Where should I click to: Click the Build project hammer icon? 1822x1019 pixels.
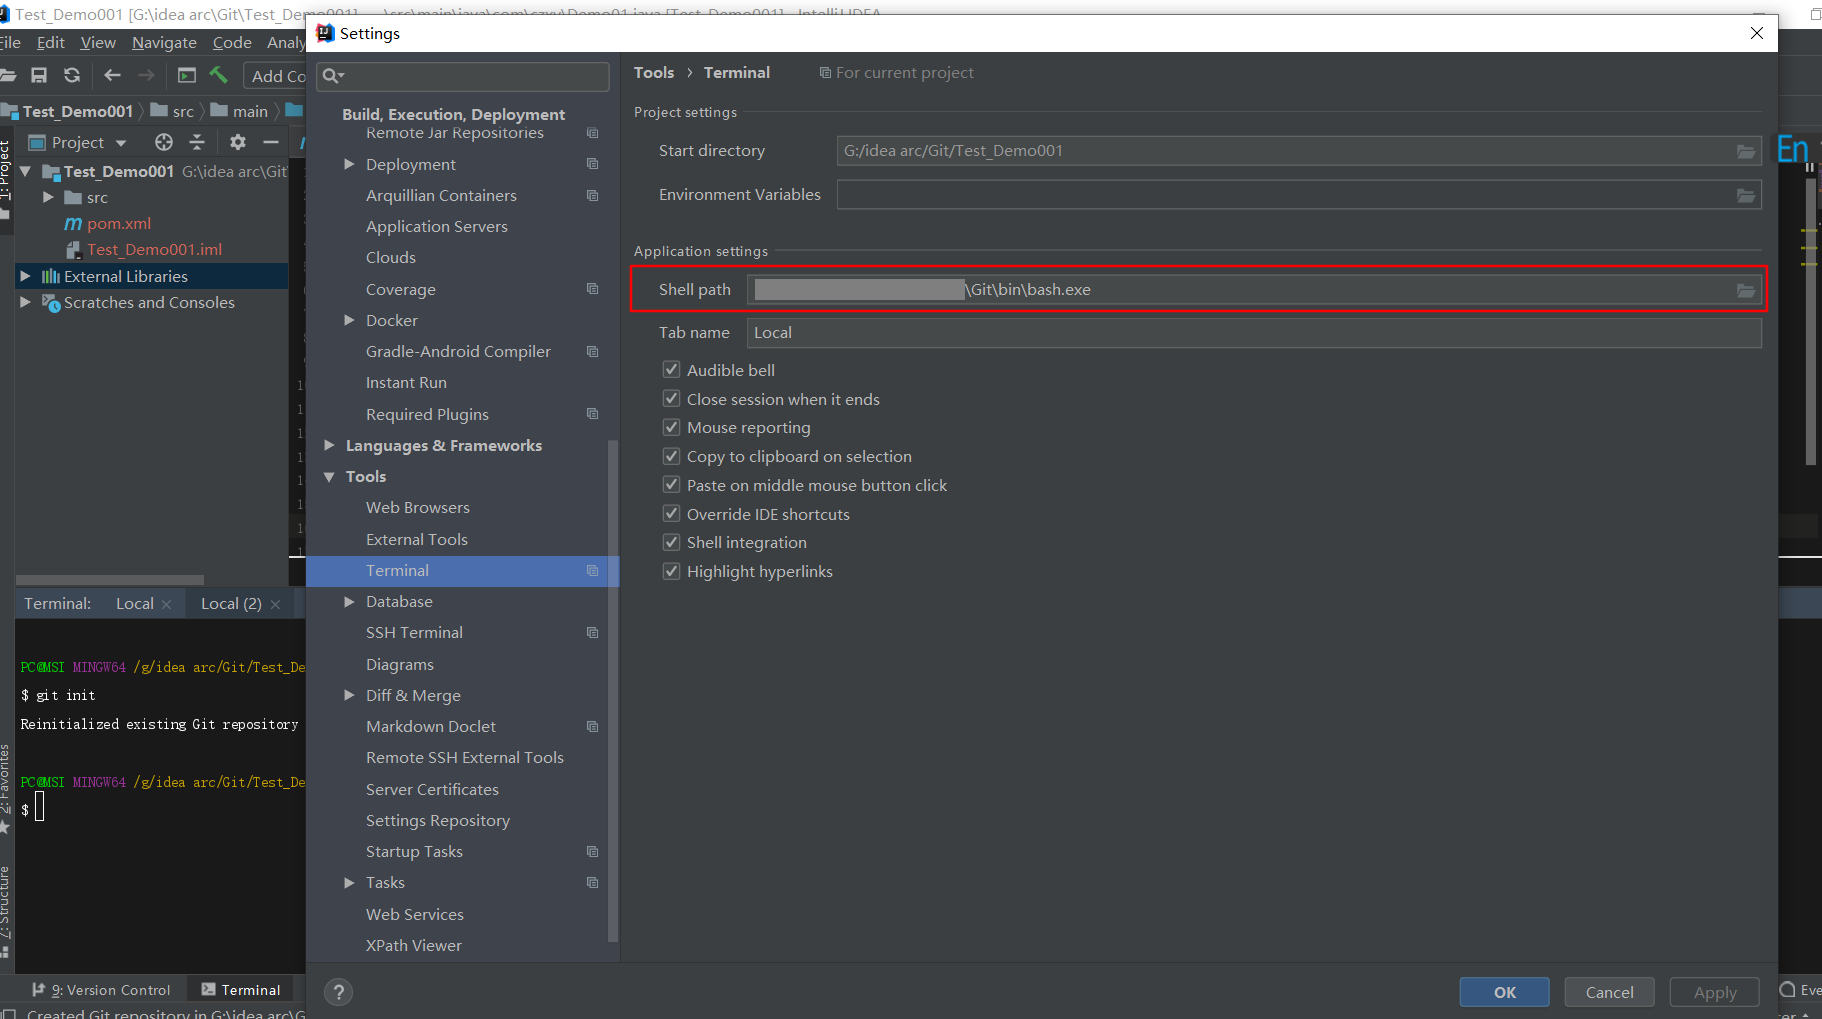(219, 75)
